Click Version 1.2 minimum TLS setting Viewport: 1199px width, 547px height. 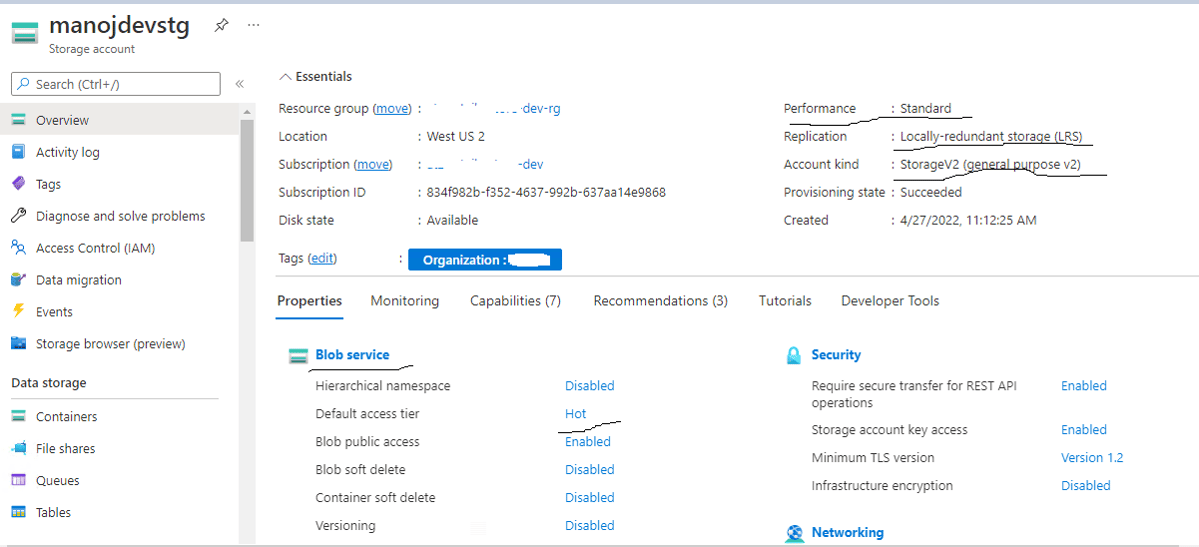1091,458
